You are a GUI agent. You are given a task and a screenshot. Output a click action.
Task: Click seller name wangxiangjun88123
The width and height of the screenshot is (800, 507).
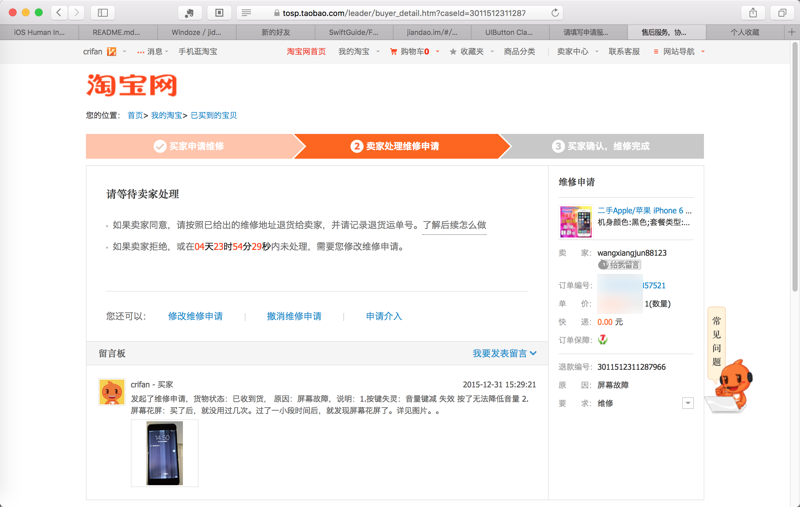click(632, 253)
